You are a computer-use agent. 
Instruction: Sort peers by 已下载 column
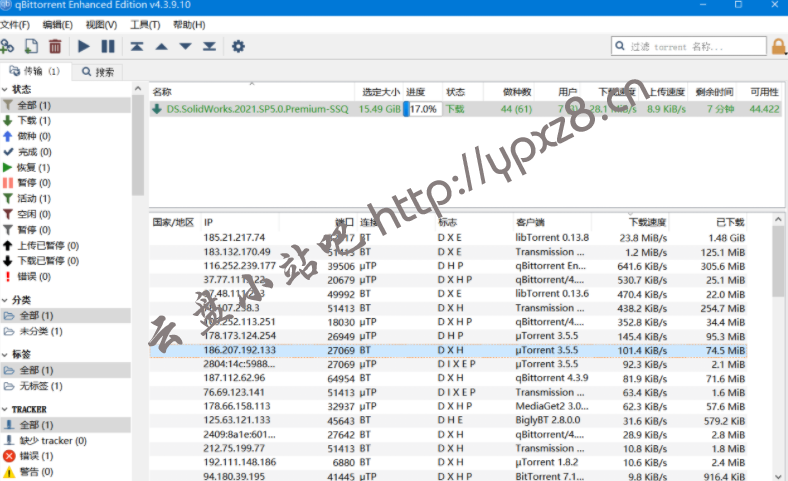pyautogui.click(x=709, y=223)
